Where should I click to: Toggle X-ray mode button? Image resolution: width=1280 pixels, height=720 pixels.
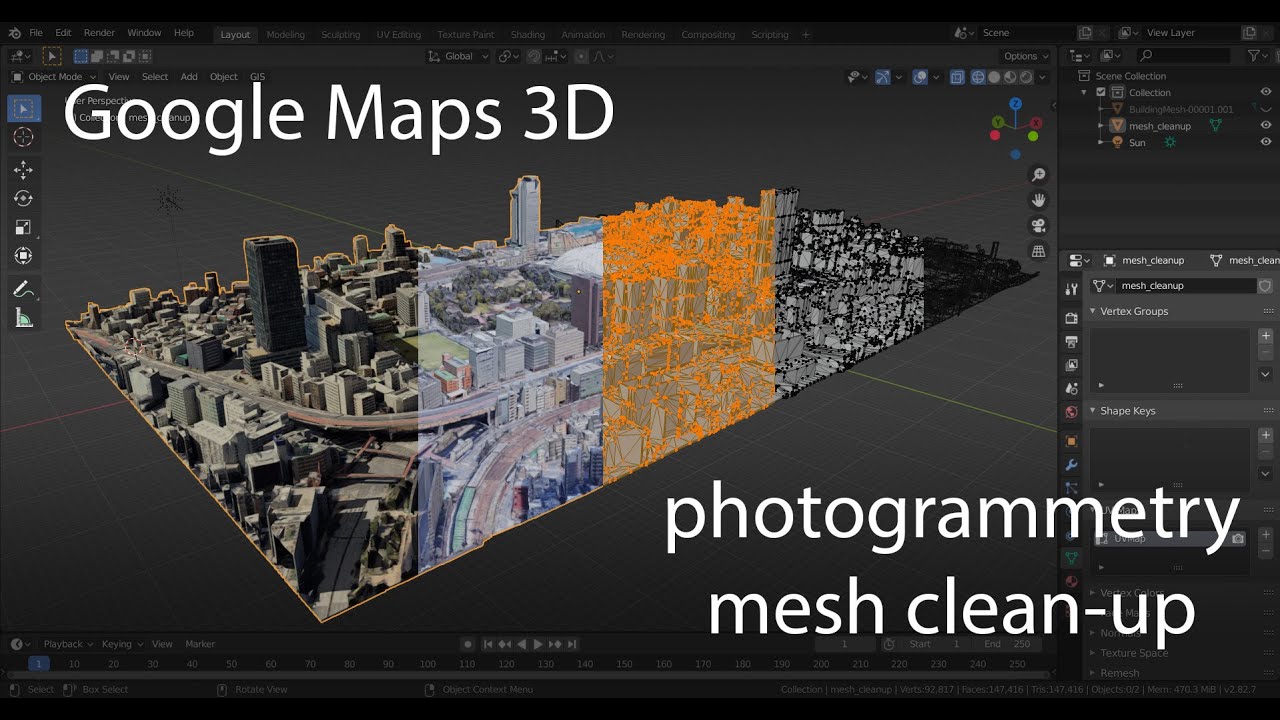tap(956, 77)
